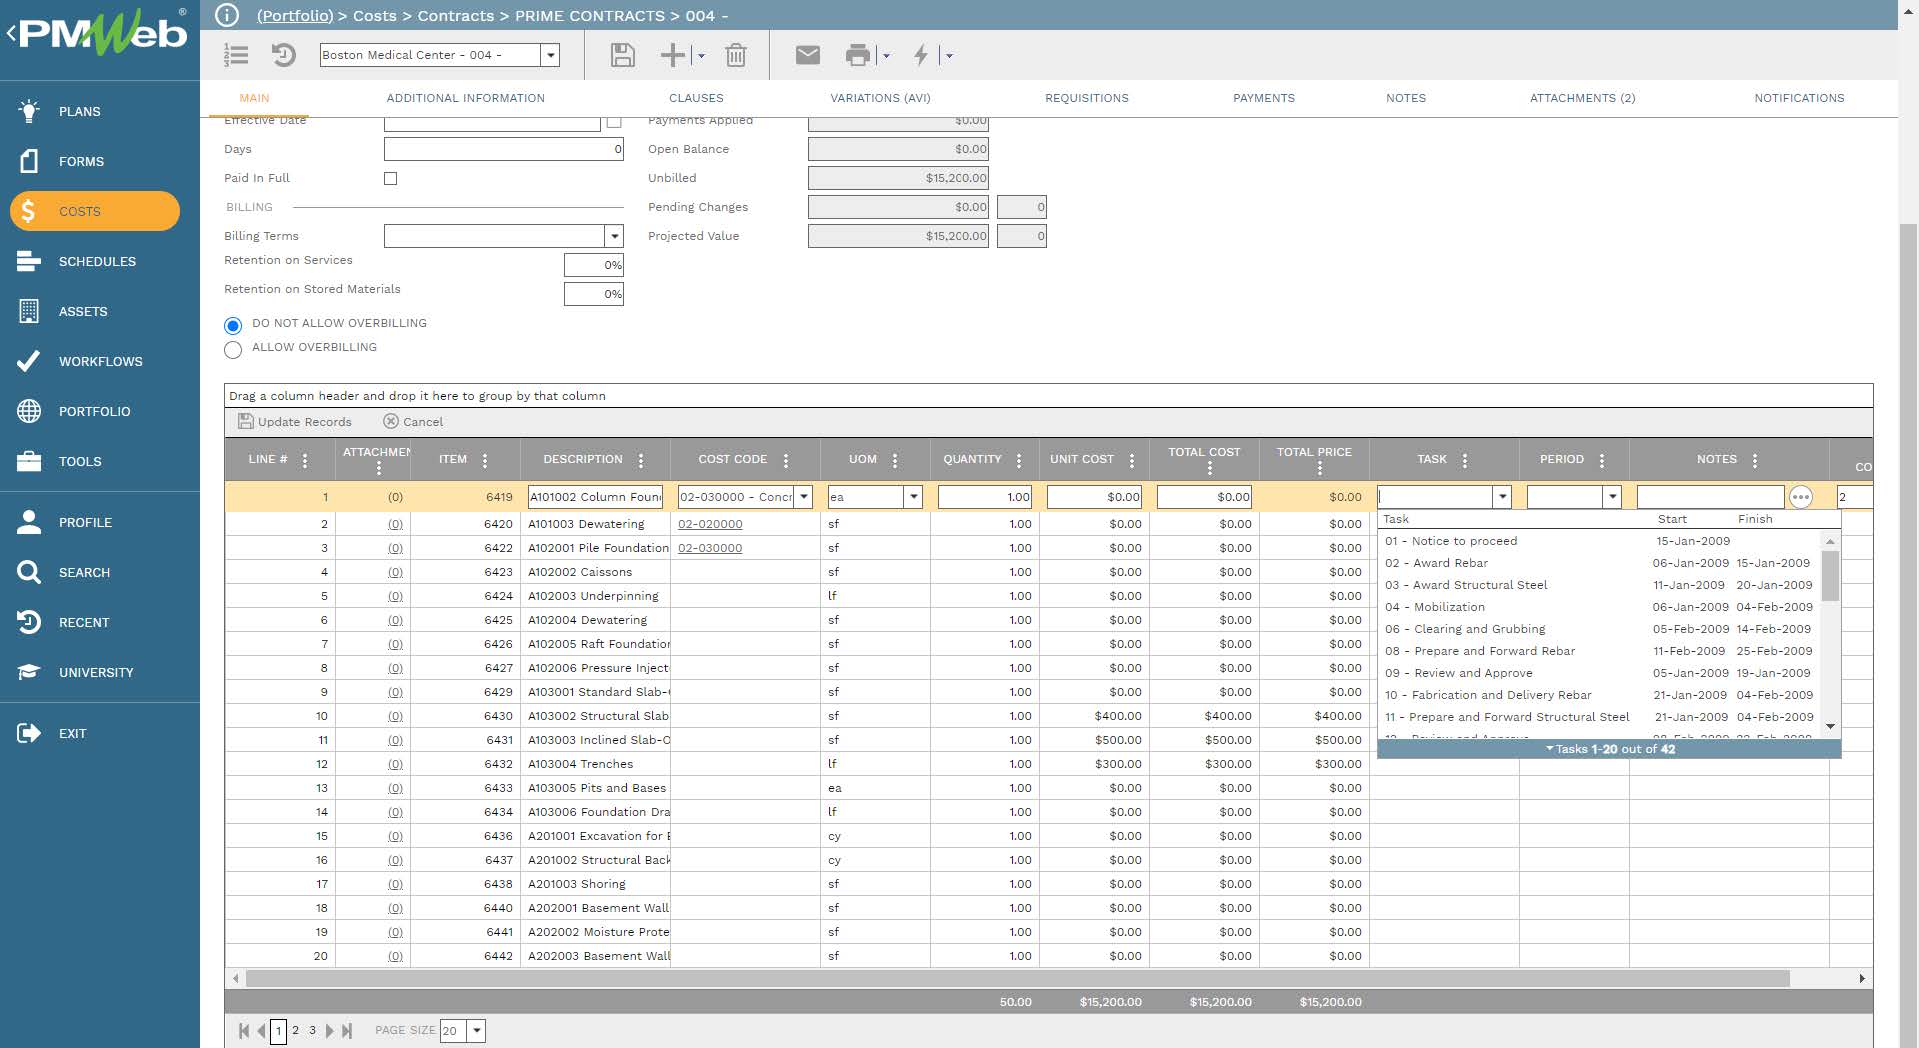The height and width of the screenshot is (1048, 1919).
Task: Click grid horizontal scrollbar
Action: (x=1017, y=978)
